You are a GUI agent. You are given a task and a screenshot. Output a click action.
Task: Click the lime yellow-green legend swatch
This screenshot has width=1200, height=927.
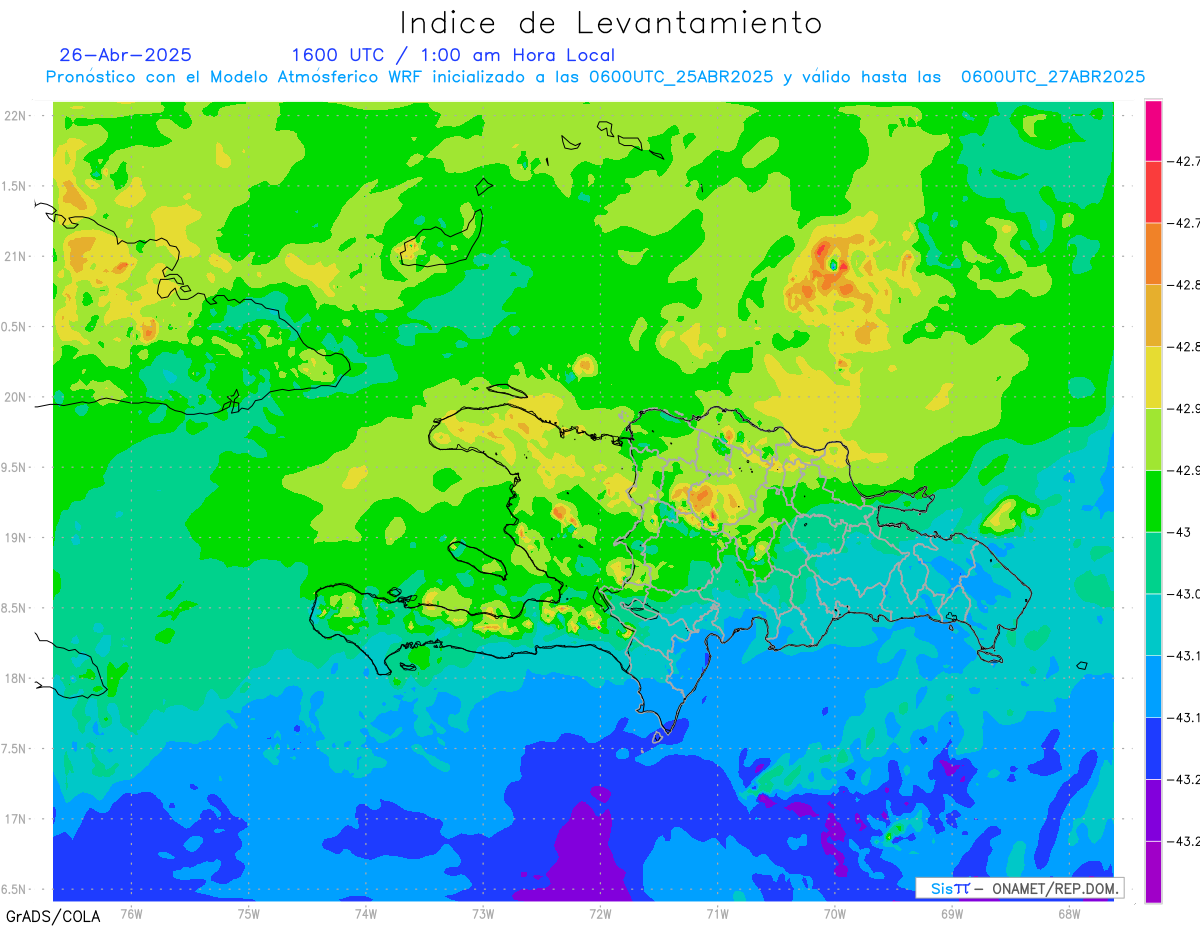[1153, 439]
